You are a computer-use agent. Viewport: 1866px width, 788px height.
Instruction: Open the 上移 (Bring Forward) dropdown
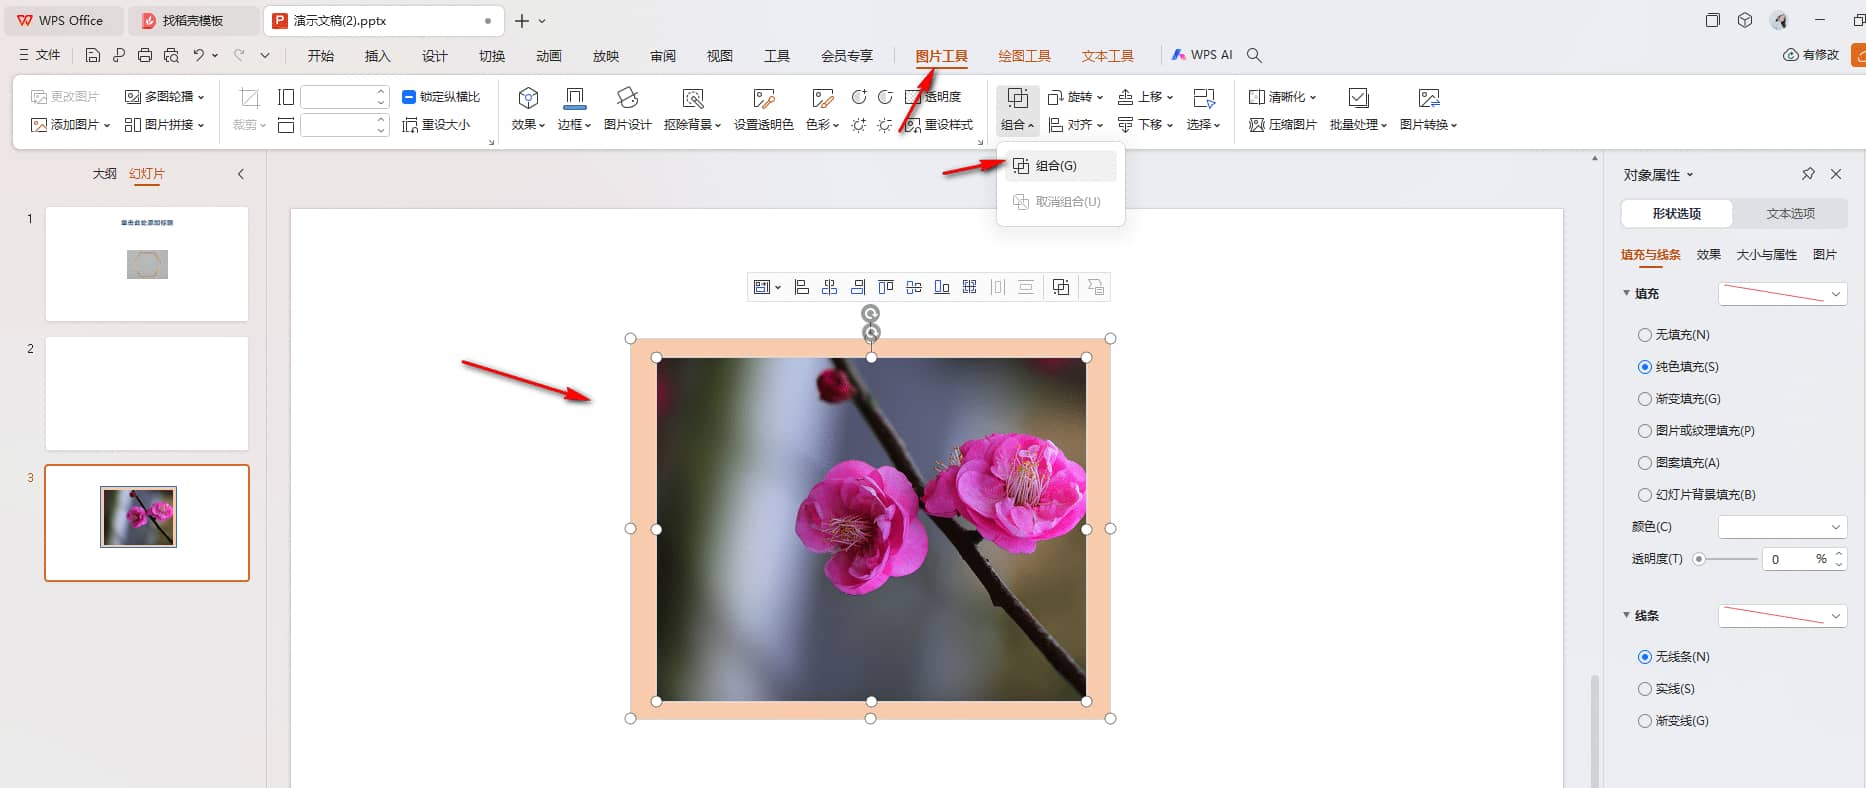(x=1145, y=97)
